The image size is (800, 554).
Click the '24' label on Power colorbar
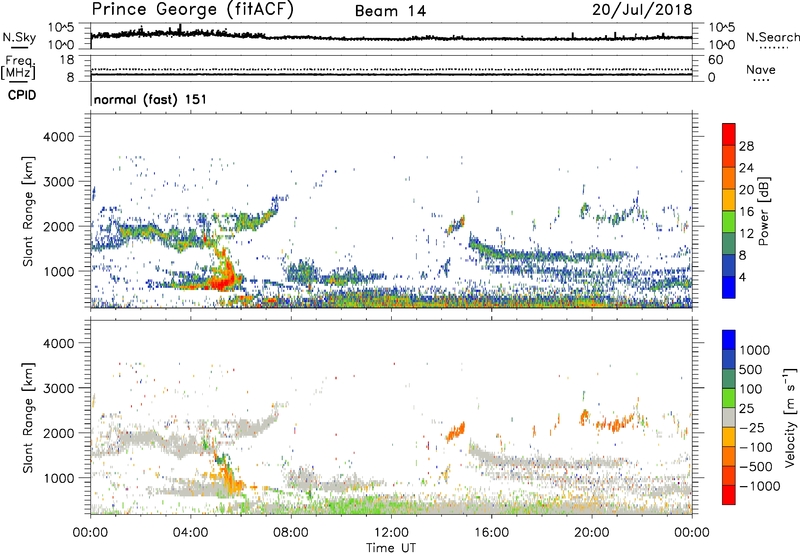(746, 168)
